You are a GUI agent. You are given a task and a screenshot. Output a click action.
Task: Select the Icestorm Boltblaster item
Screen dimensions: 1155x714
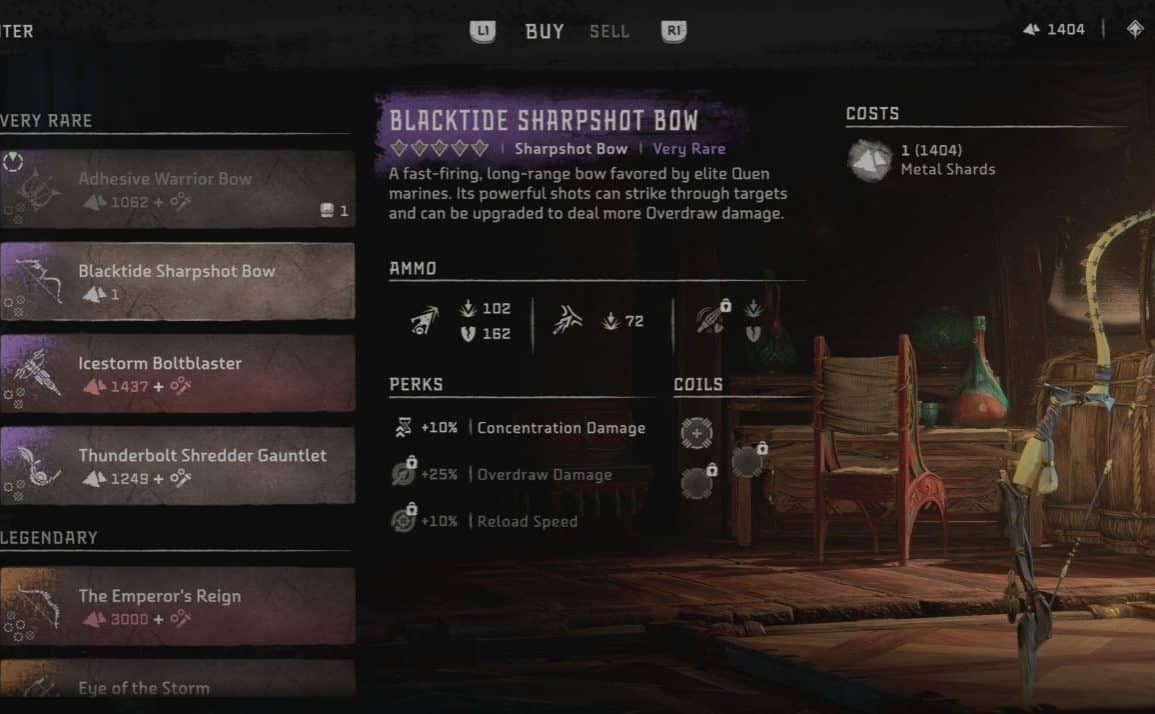coord(177,374)
